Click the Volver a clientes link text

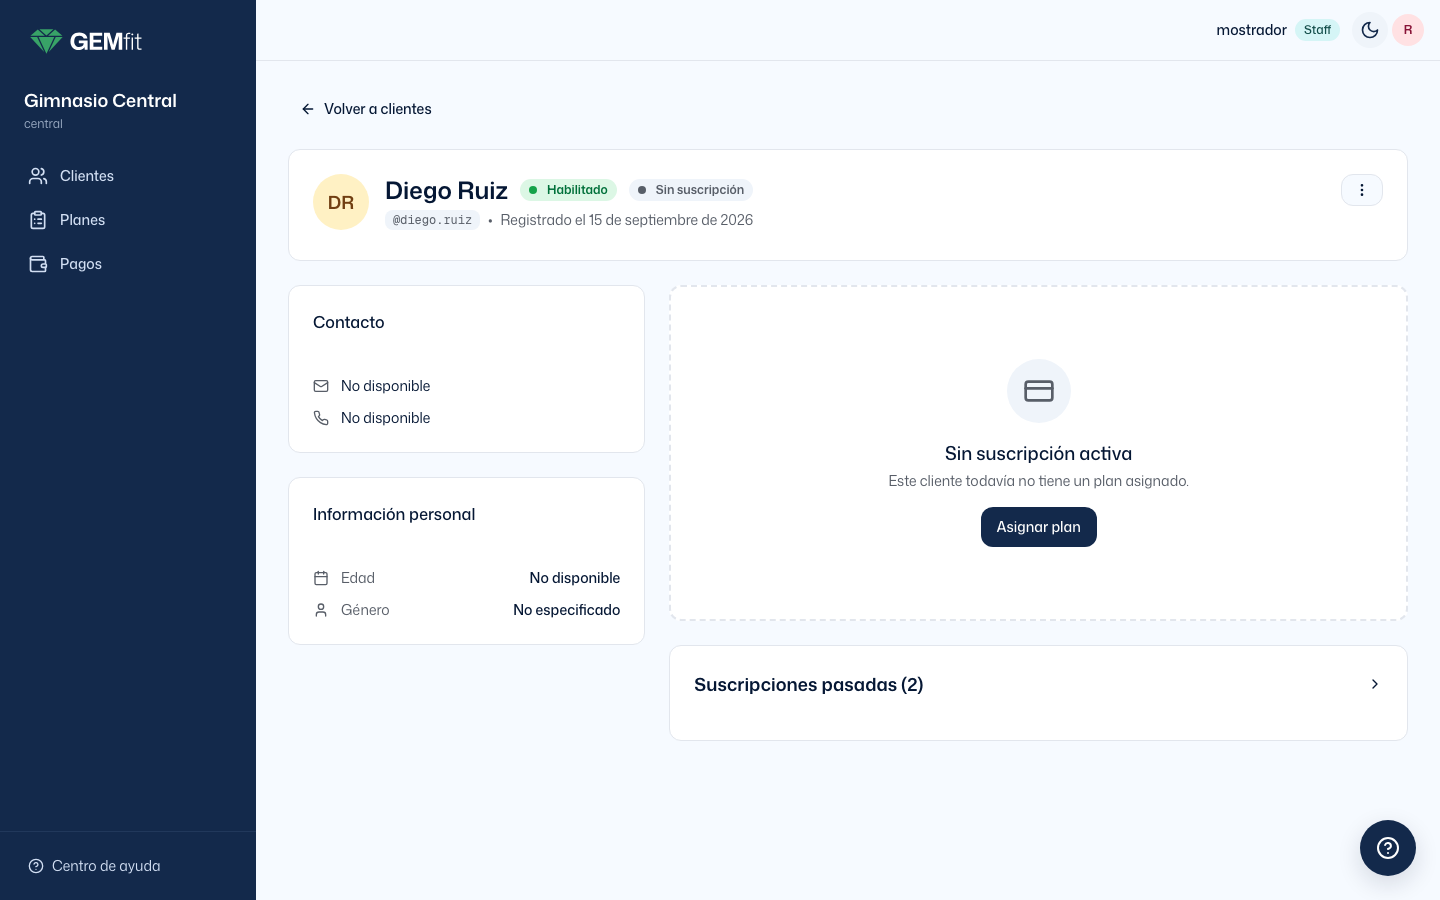click(x=378, y=109)
